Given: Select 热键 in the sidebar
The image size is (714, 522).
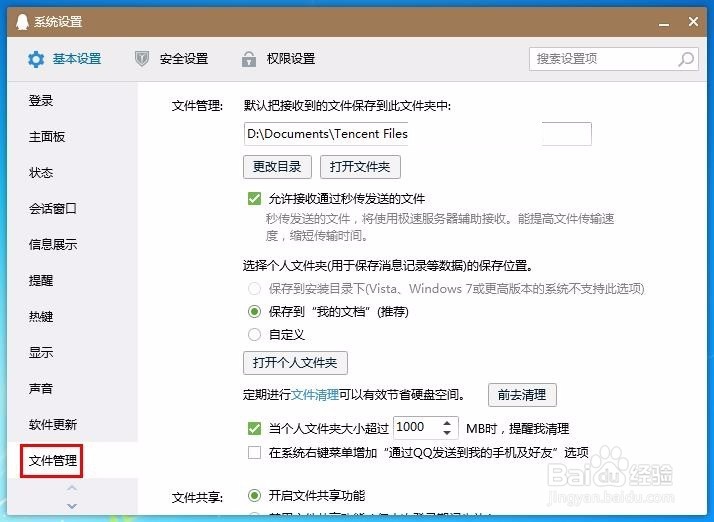Looking at the screenshot, I should (x=41, y=316).
